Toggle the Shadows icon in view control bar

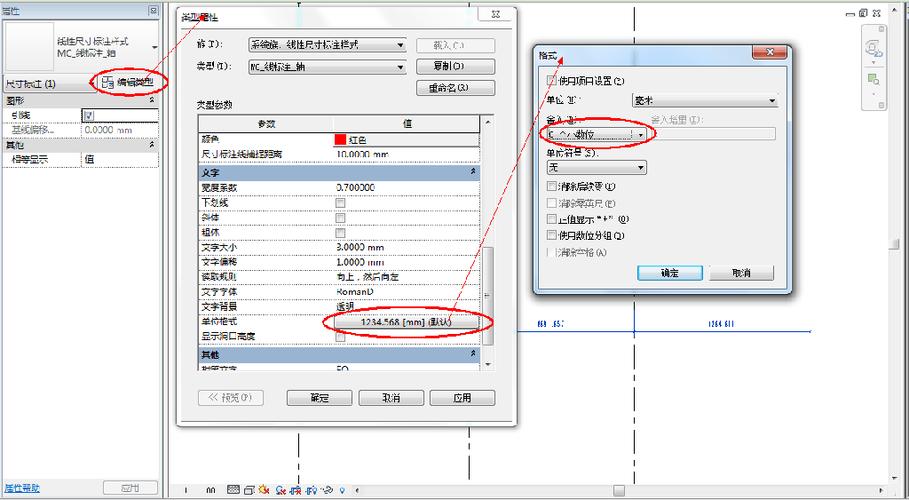[x=281, y=491]
